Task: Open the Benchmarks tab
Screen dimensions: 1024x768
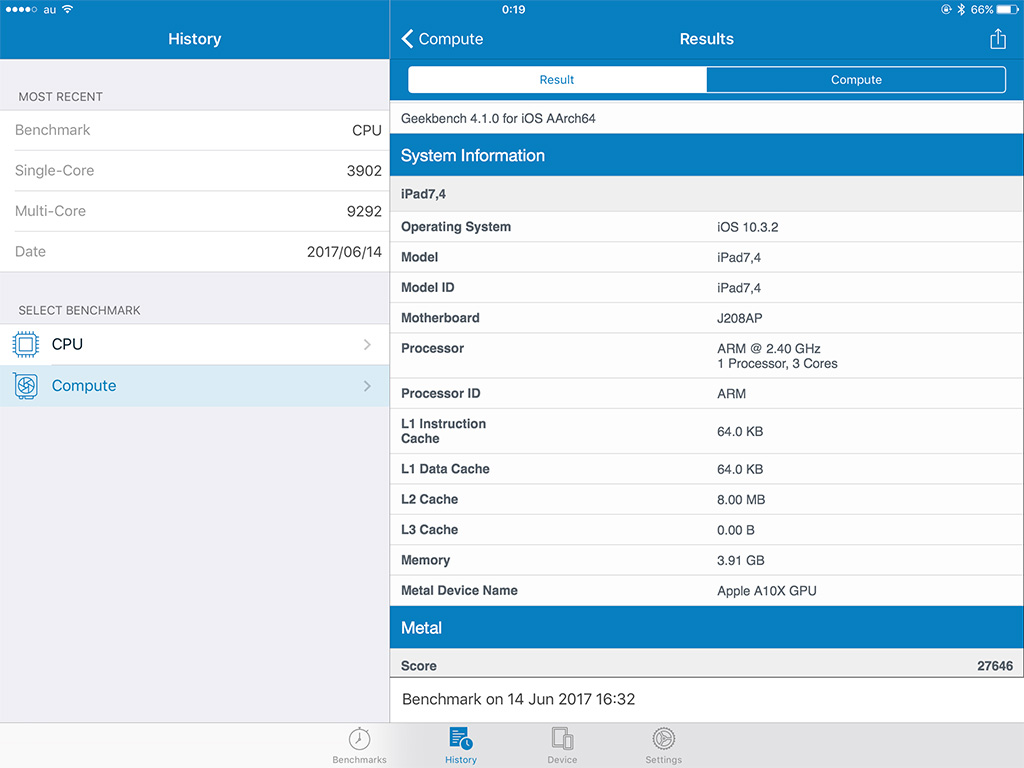Action: point(359,746)
